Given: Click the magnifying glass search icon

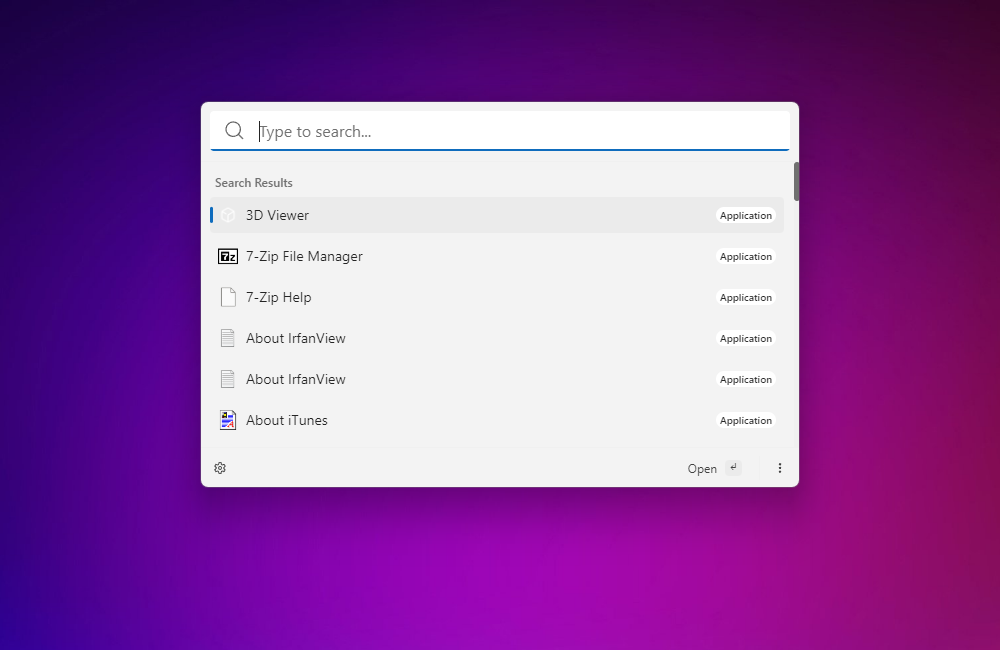Looking at the screenshot, I should (x=234, y=131).
